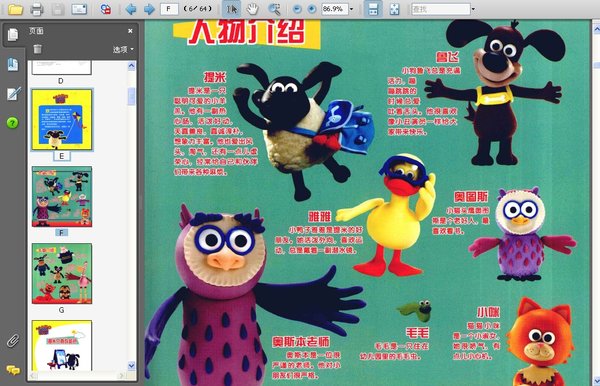Click the zoom in plus button
The image size is (600, 386).
312,9
